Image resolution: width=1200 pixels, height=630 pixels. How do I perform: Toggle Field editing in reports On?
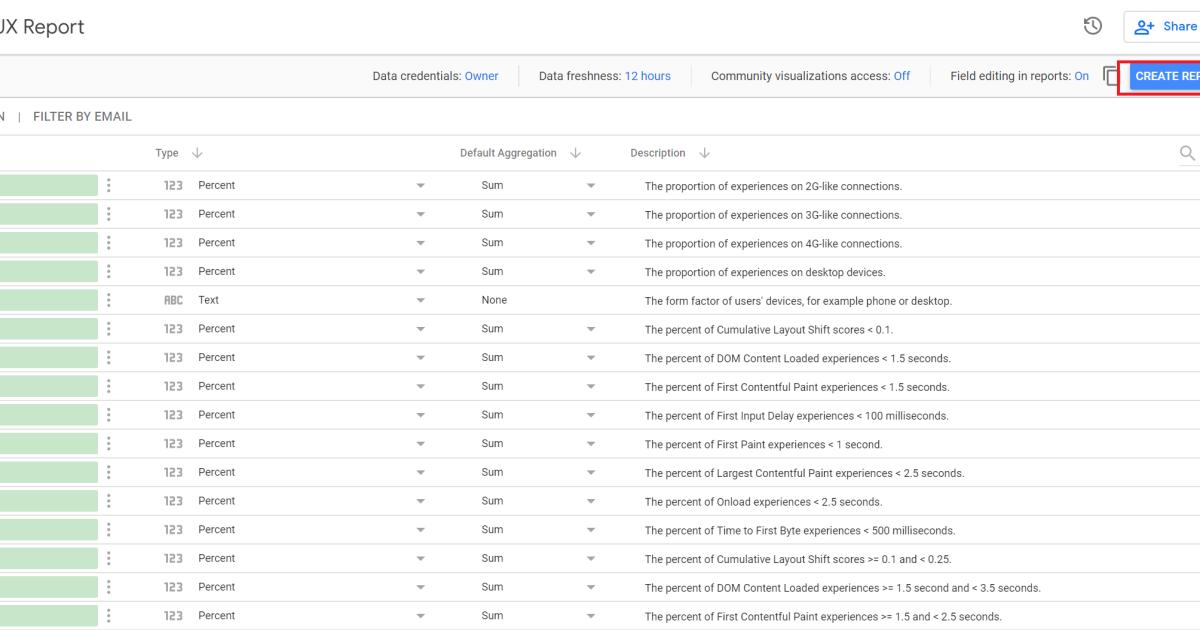click(x=1081, y=76)
